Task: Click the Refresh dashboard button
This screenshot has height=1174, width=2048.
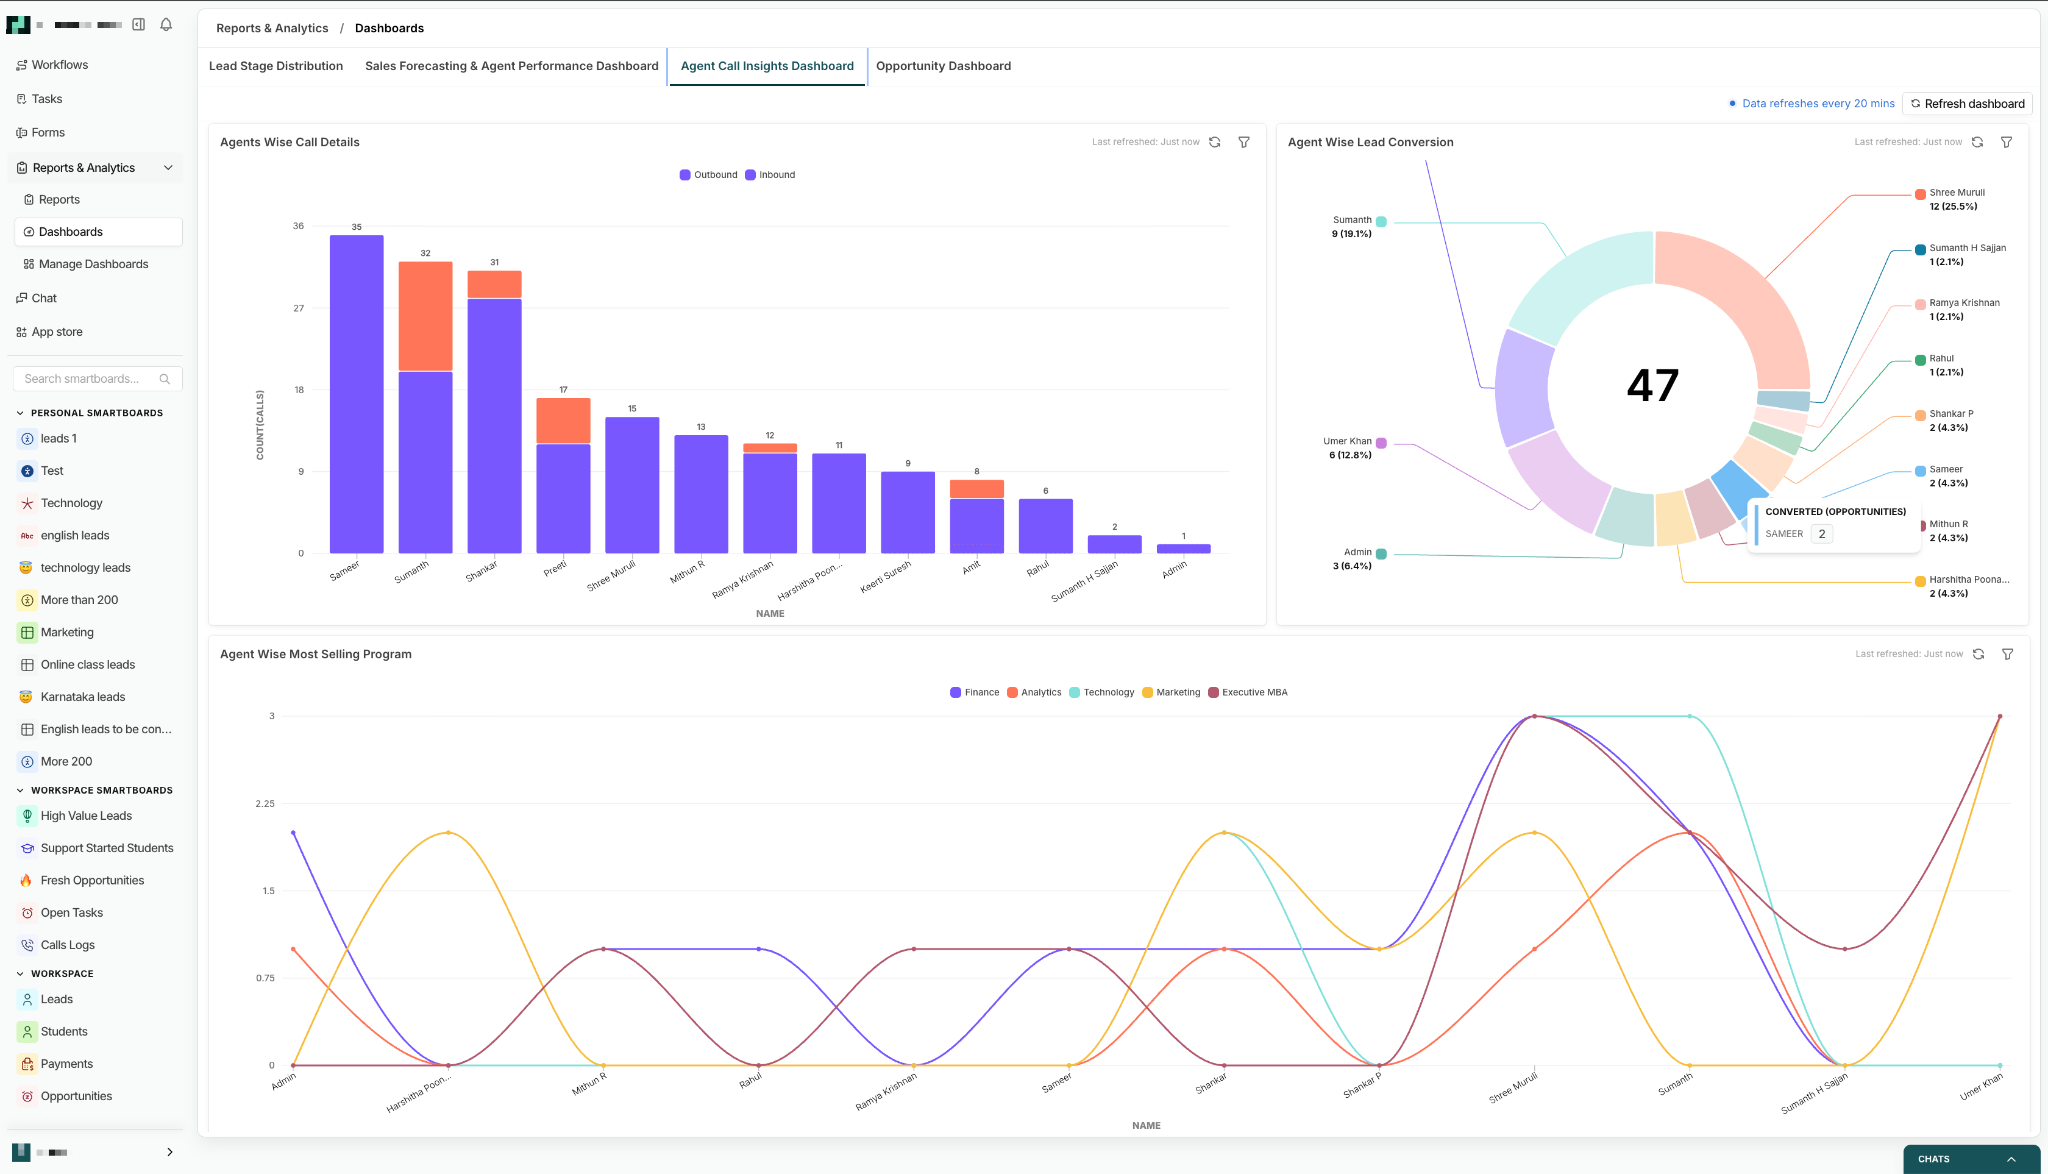Action: 1967,104
